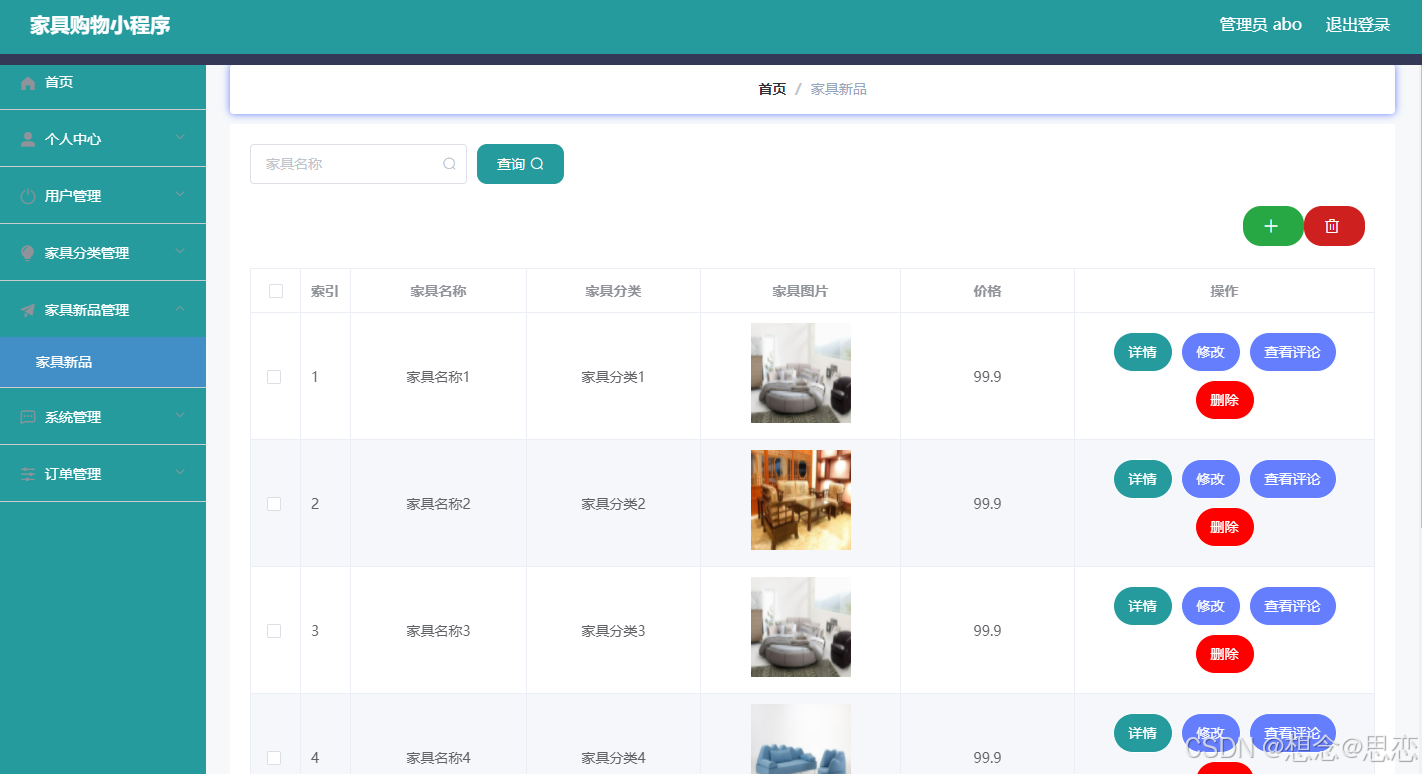Click 删除 for 家具名称2
This screenshot has height=774, width=1422.
click(x=1225, y=527)
